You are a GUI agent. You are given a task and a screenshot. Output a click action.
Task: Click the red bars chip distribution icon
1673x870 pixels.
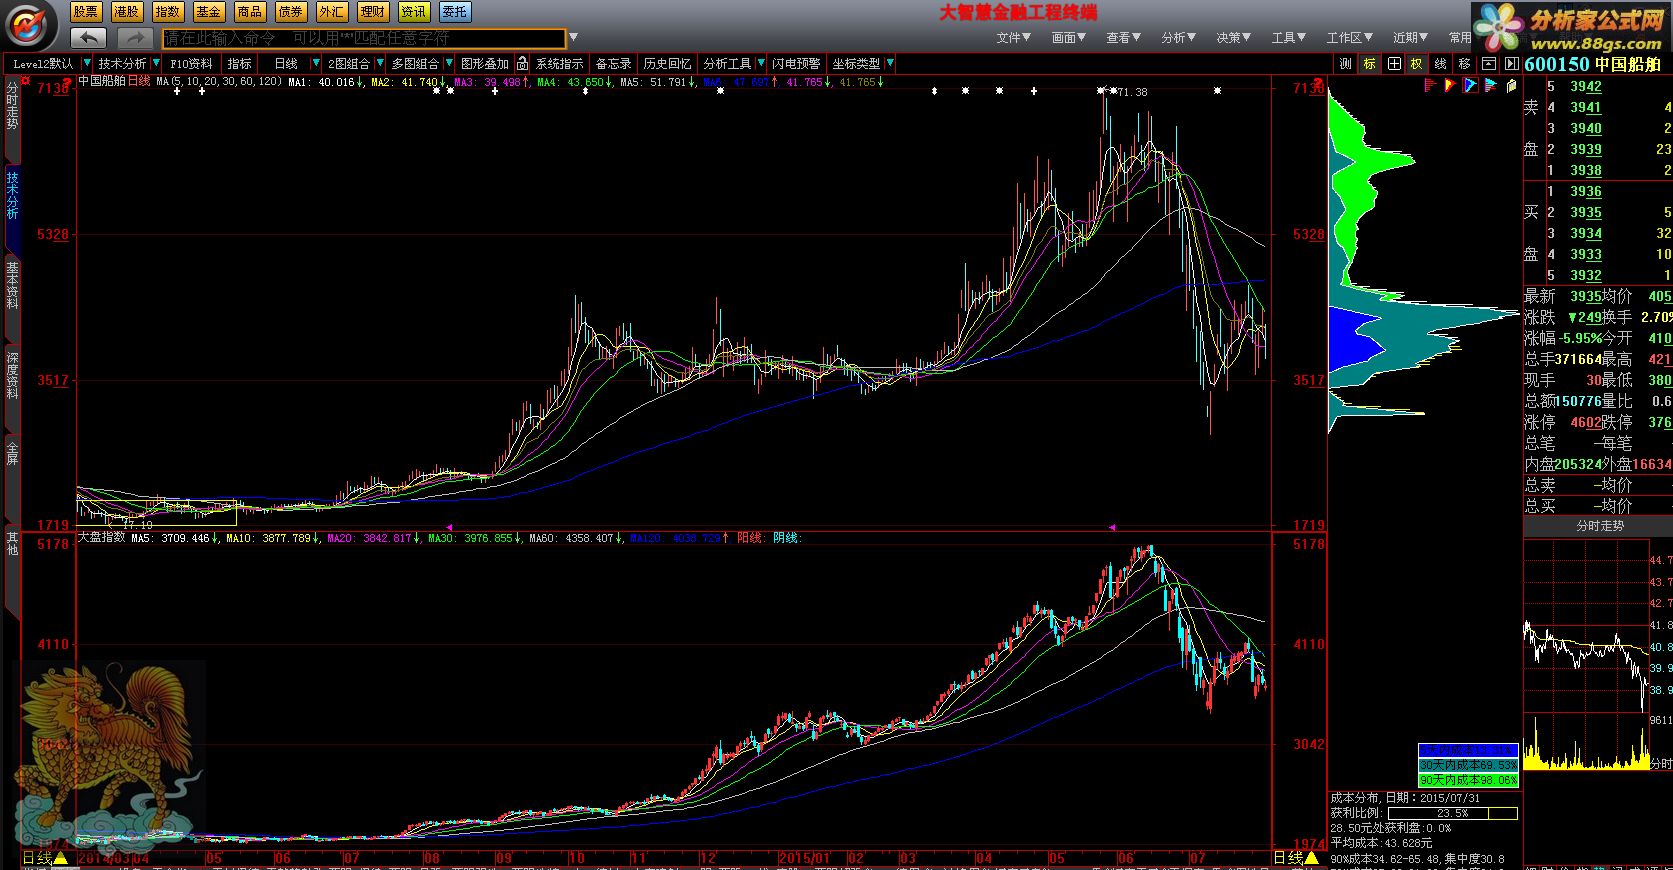click(x=1431, y=85)
